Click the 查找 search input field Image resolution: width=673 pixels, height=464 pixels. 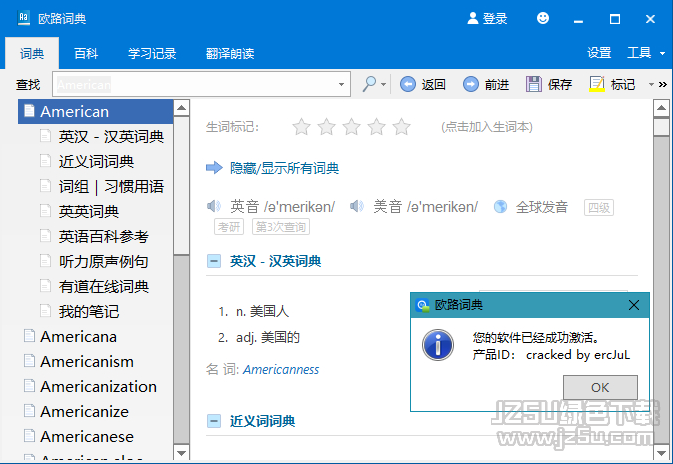[x=201, y=84]
